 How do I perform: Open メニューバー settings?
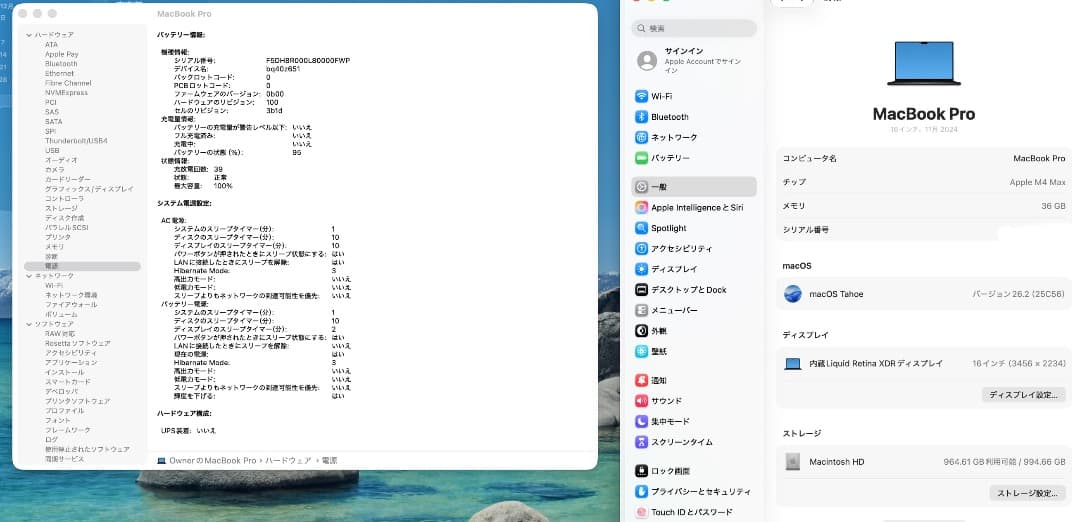pyautogui.click(x=694, y=311)
